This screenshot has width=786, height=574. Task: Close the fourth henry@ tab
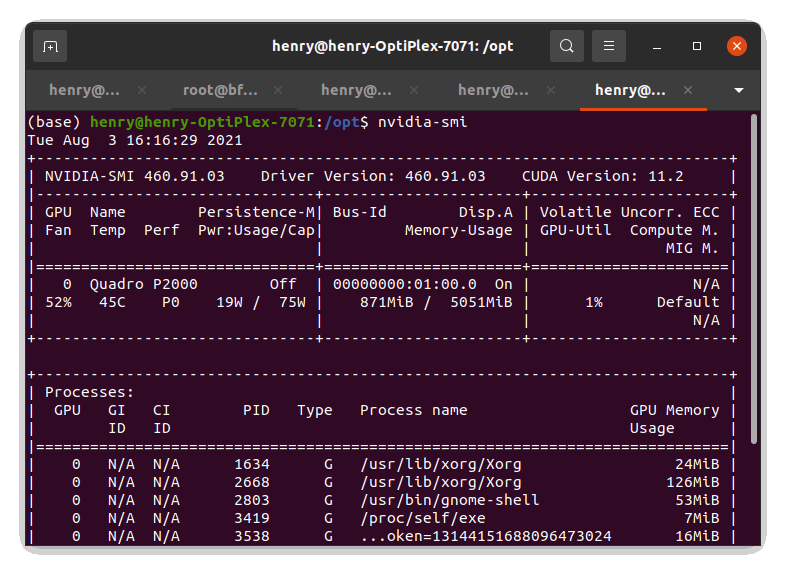[550, 90]
